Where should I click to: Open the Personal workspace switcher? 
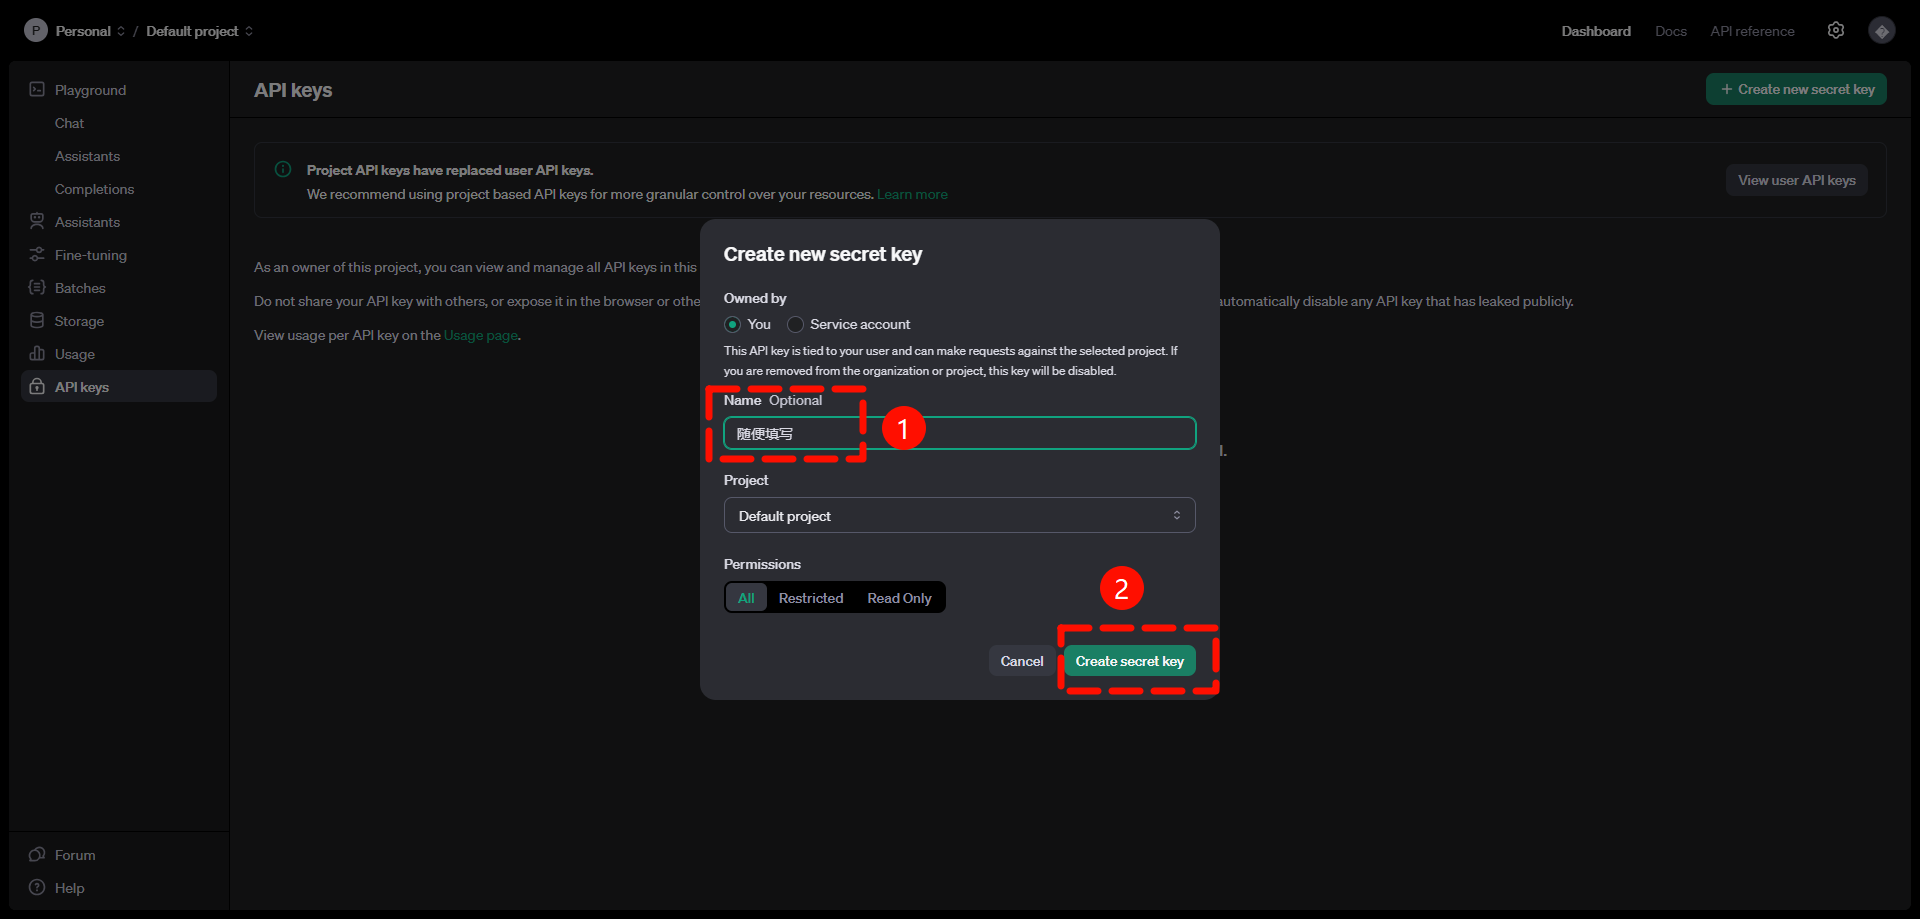(x=84, y=30)
